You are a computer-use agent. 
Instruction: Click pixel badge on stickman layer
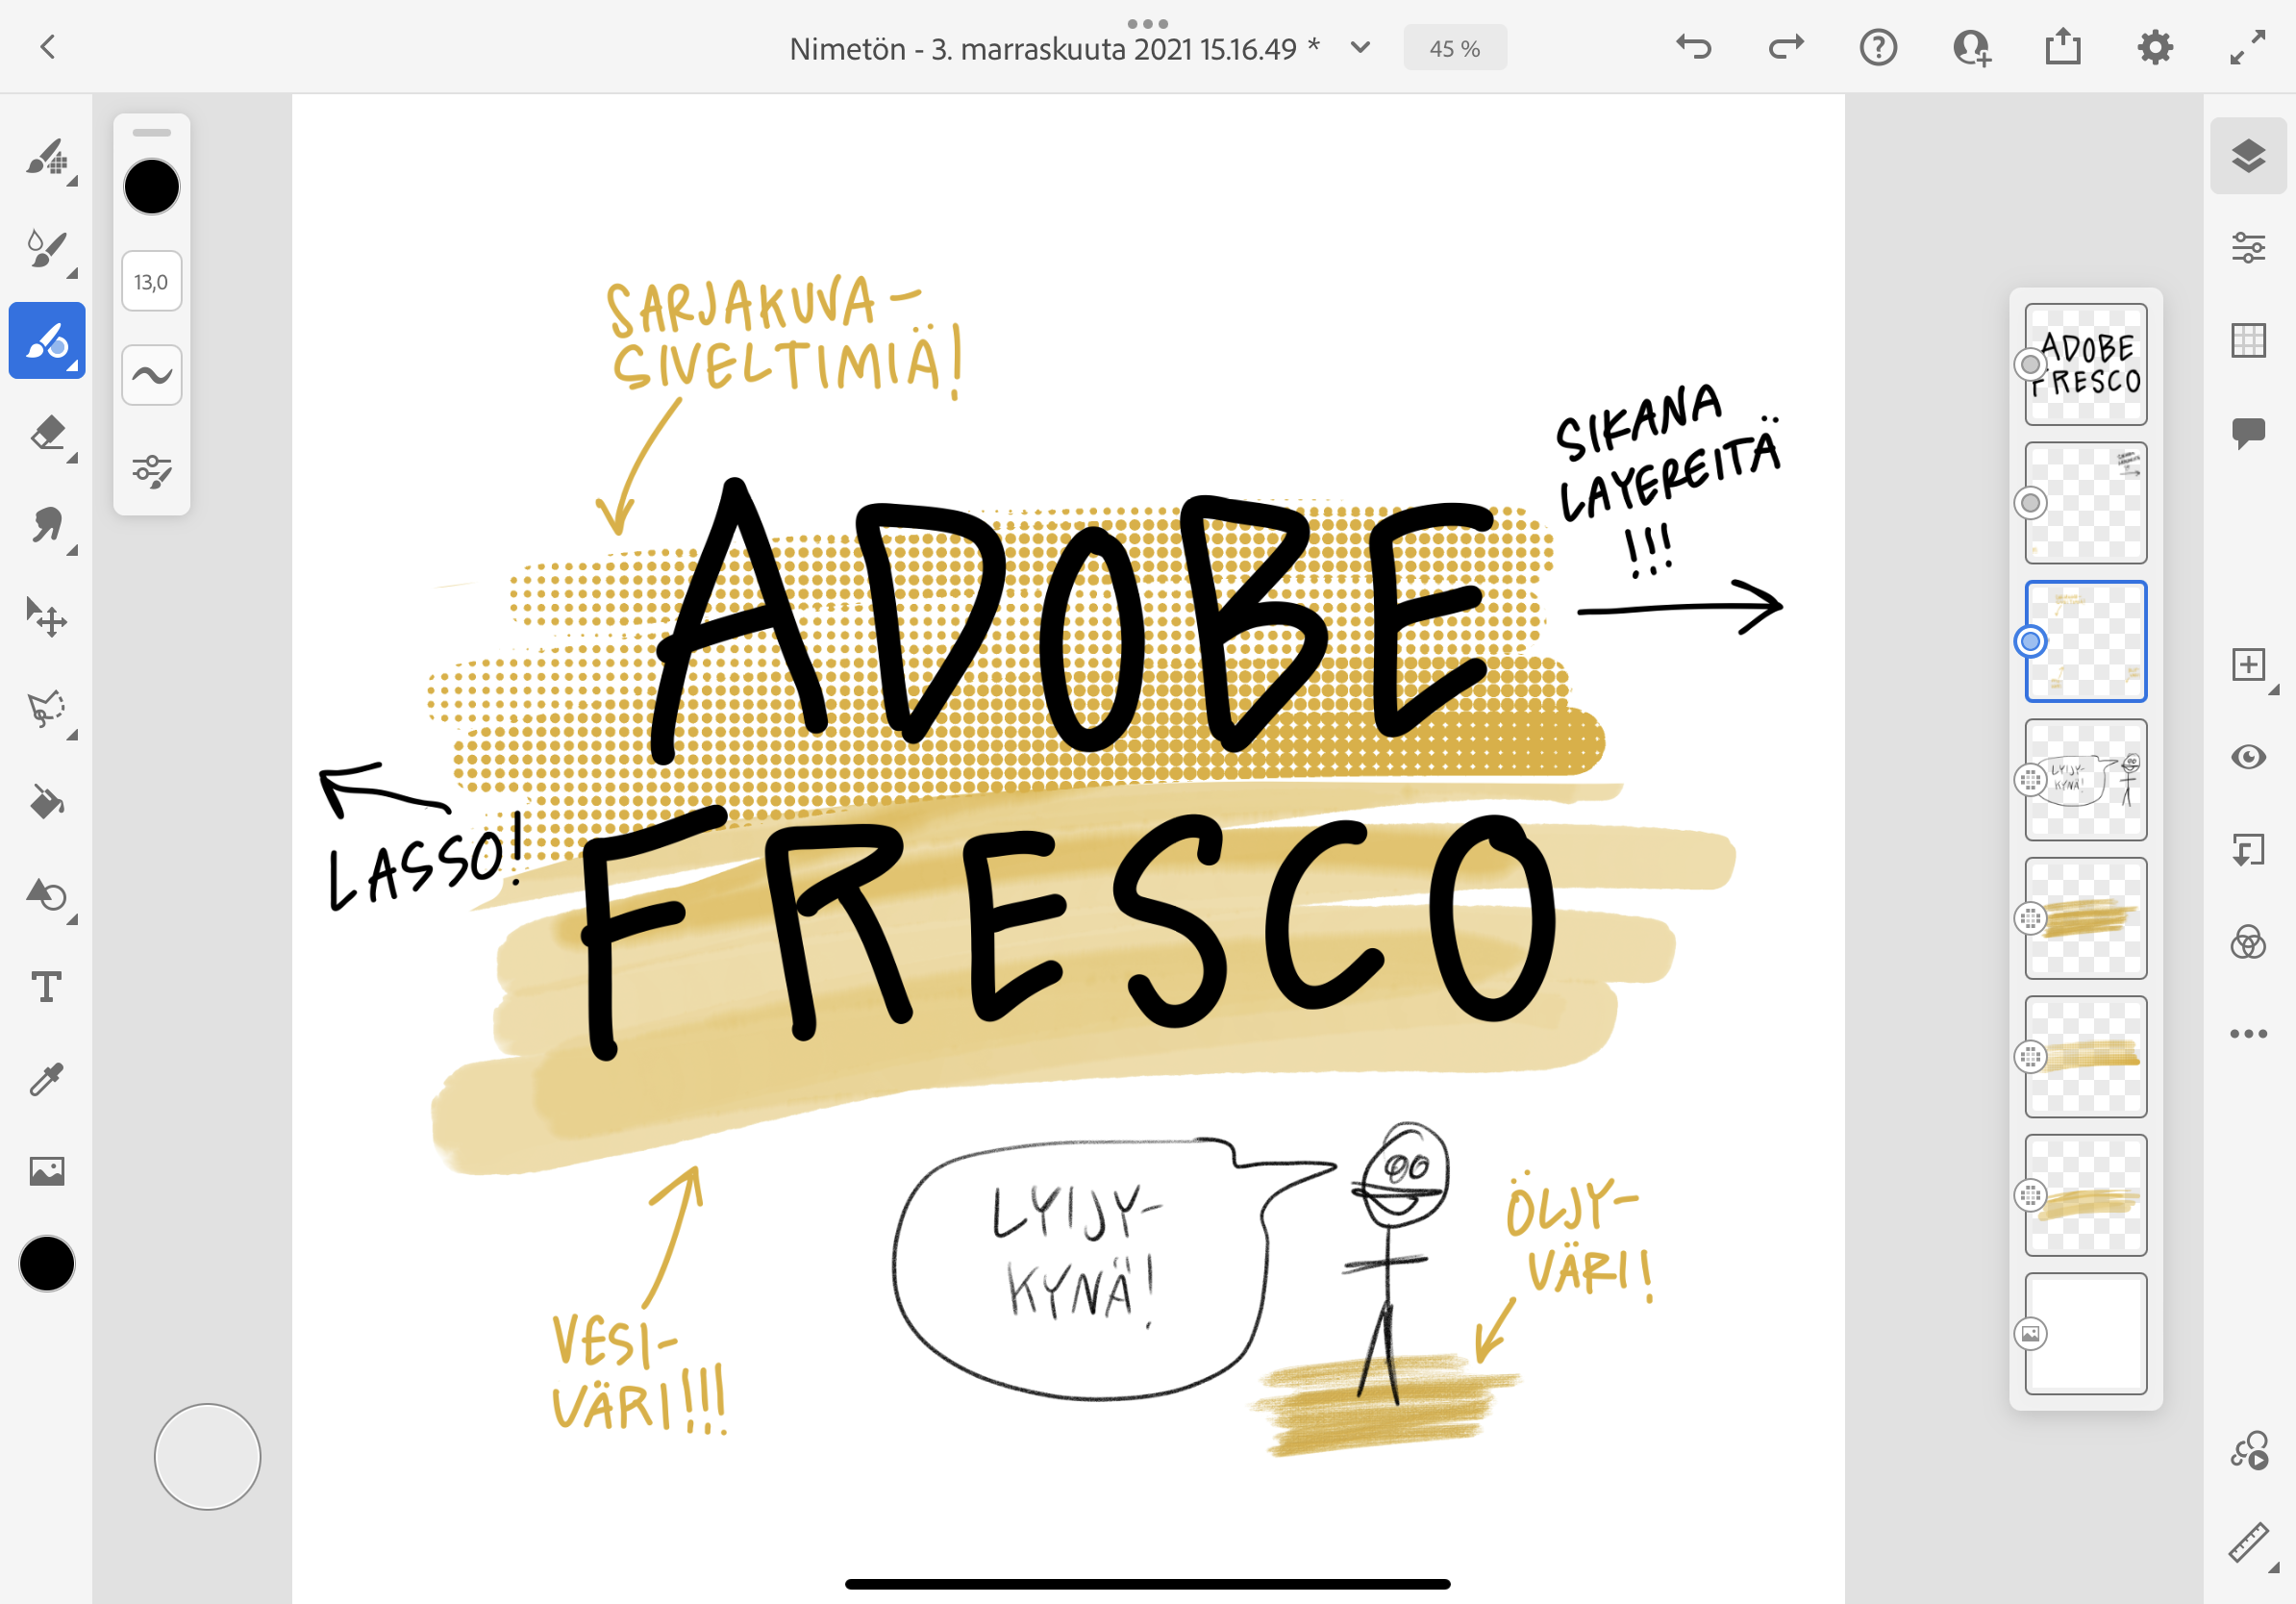tap(2030, 780)
